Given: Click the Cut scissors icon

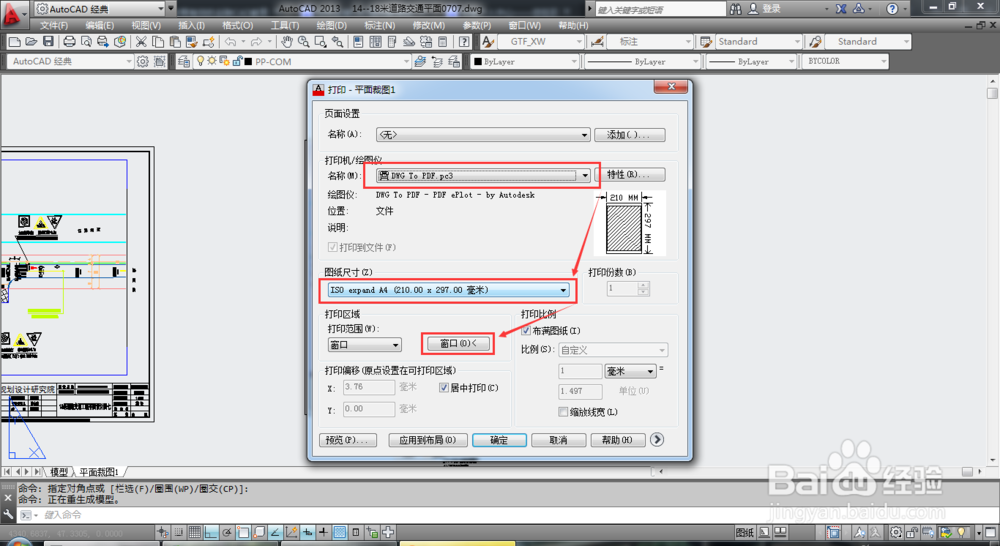Looking at the screenshot, I should [x=141, y=41].
